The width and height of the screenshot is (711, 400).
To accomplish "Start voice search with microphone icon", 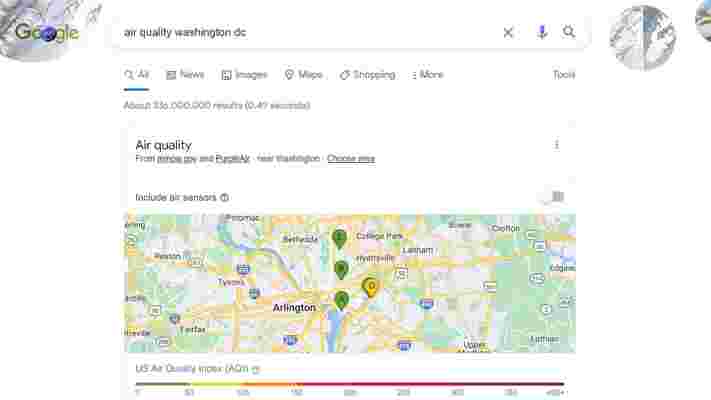I will point(542,32).
